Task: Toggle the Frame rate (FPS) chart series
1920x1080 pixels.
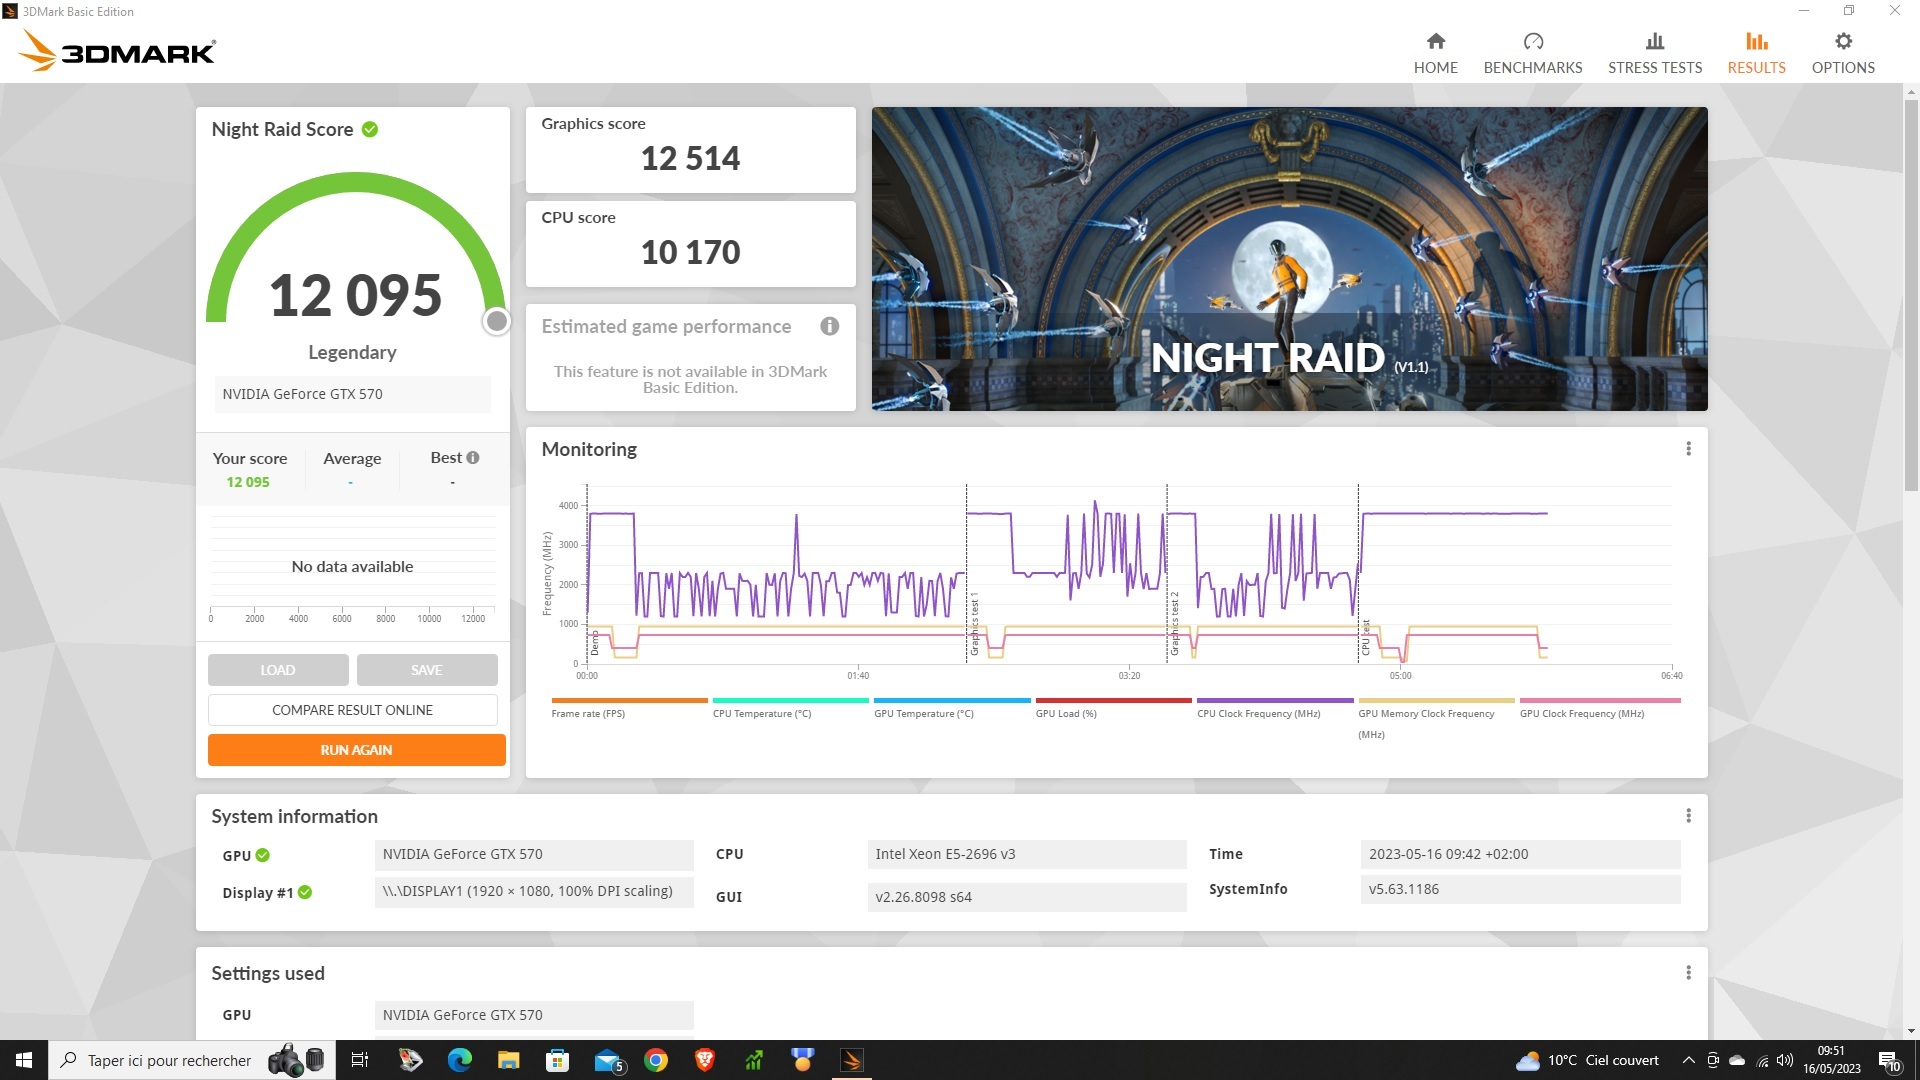Action: click(588, 714)
